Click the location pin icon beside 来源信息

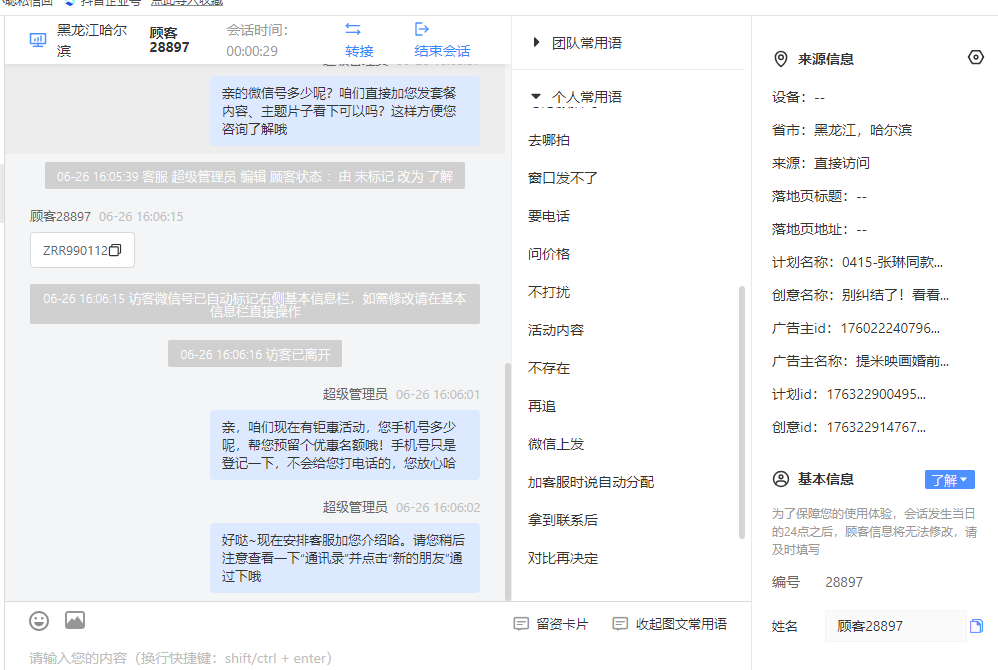[x=781, y=59]
